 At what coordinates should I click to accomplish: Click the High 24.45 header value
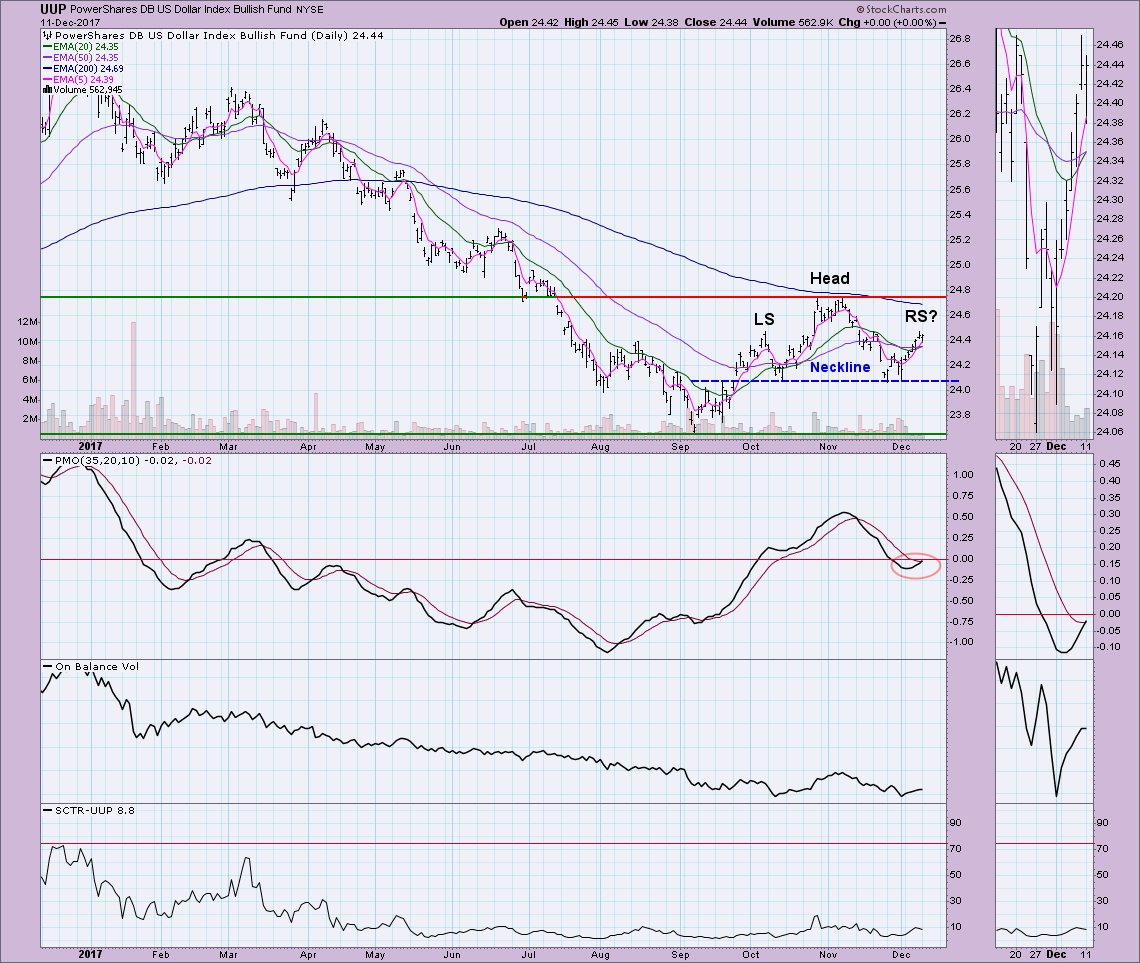pyautogui.click(x=591, y=22)
